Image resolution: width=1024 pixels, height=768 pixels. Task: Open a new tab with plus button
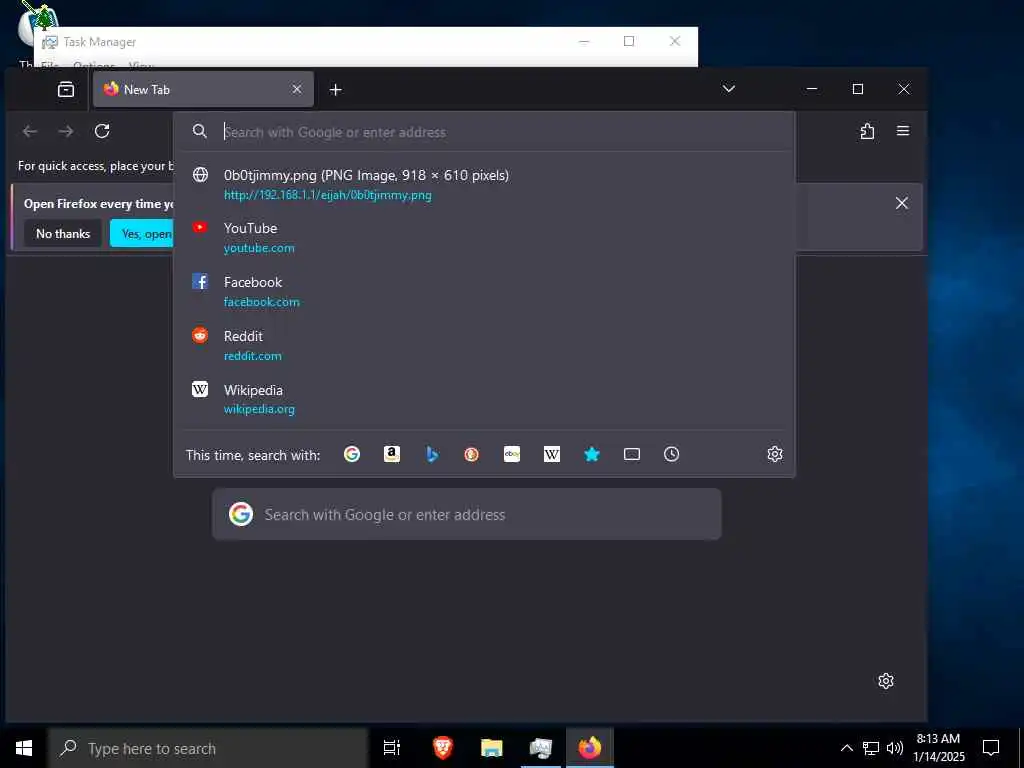click(336, 89)
